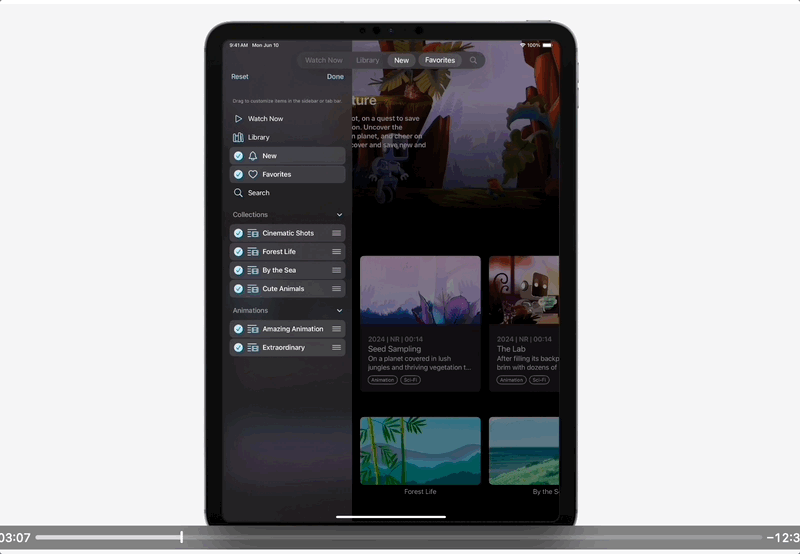Viewport: 800px width, 554px height.
Task: Uncheck the Cinematic Shots checkmark
Action: 238,233
